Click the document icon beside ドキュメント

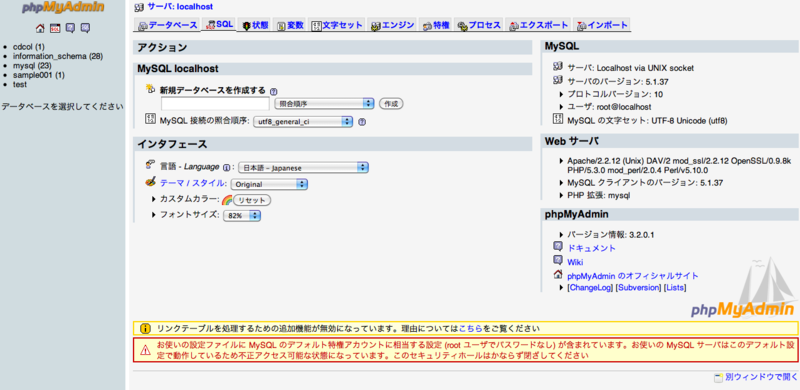click(558, 247)
